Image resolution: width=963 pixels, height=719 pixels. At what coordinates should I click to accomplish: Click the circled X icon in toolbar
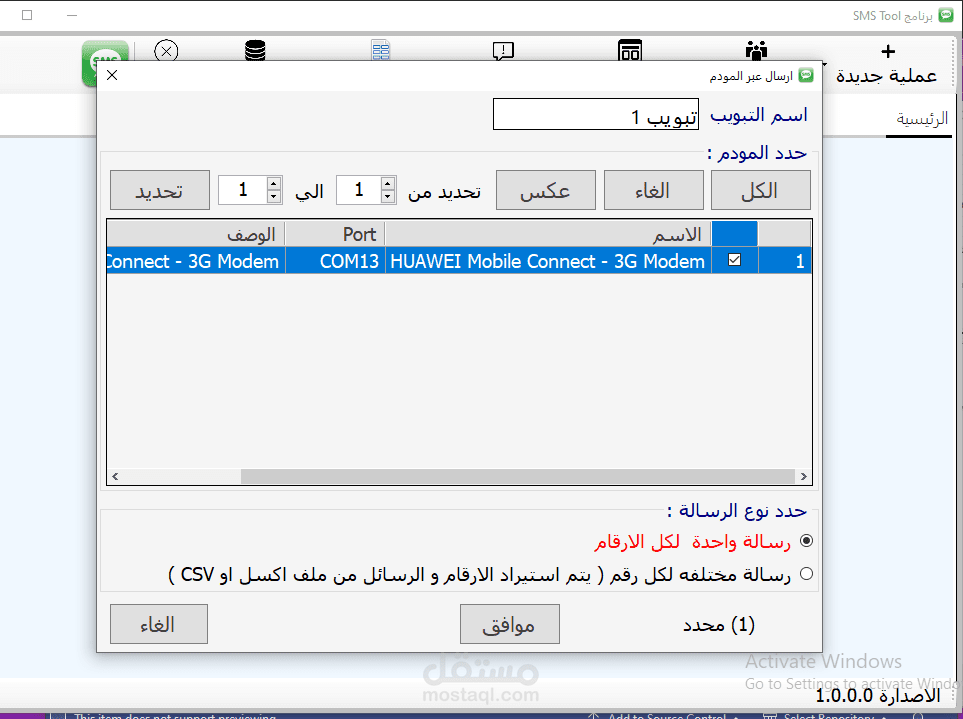[166, 50]
